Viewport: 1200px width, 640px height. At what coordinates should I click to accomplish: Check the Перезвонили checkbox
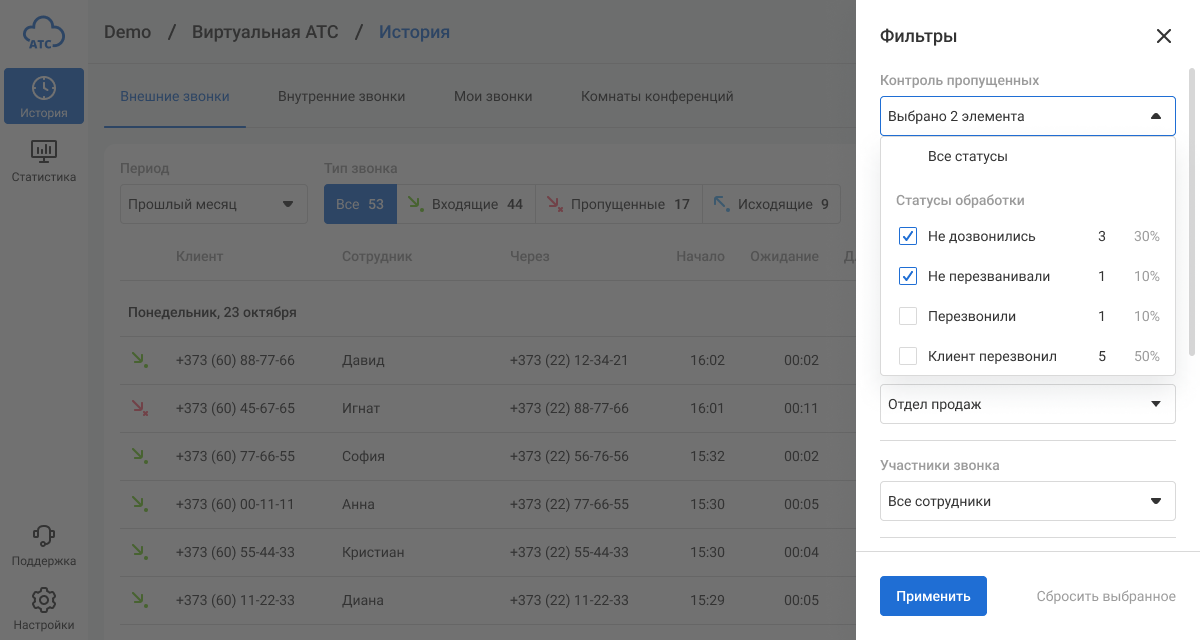[908, 316]
